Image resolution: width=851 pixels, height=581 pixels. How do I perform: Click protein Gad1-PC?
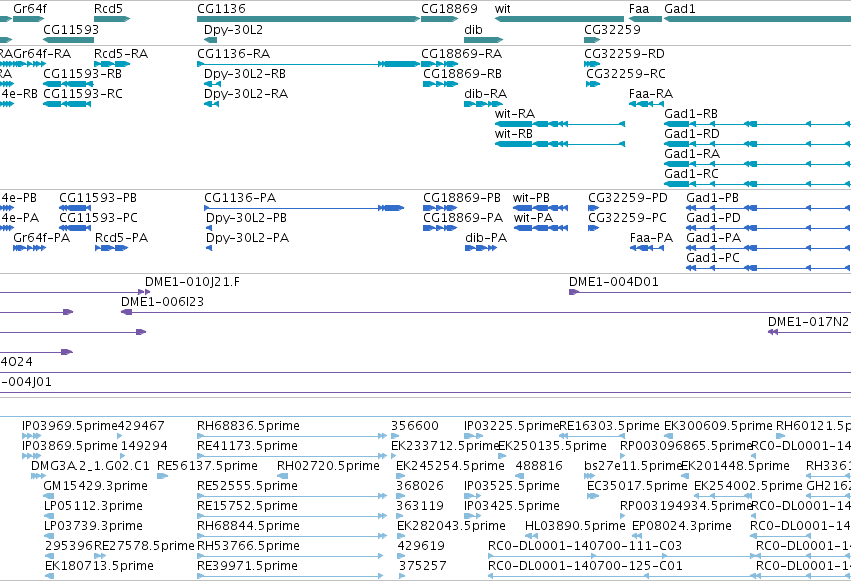(x=713, y=258)
